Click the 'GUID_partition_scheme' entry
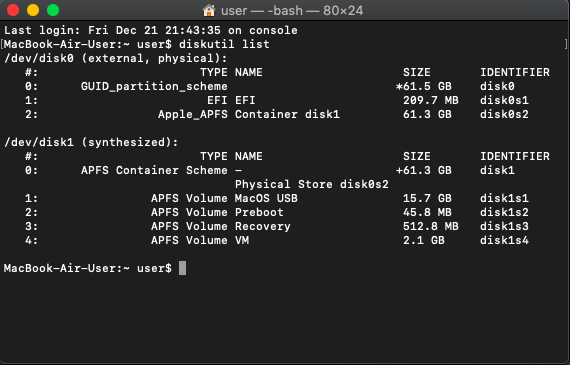The image size is (570, 365). pos(154,87)
